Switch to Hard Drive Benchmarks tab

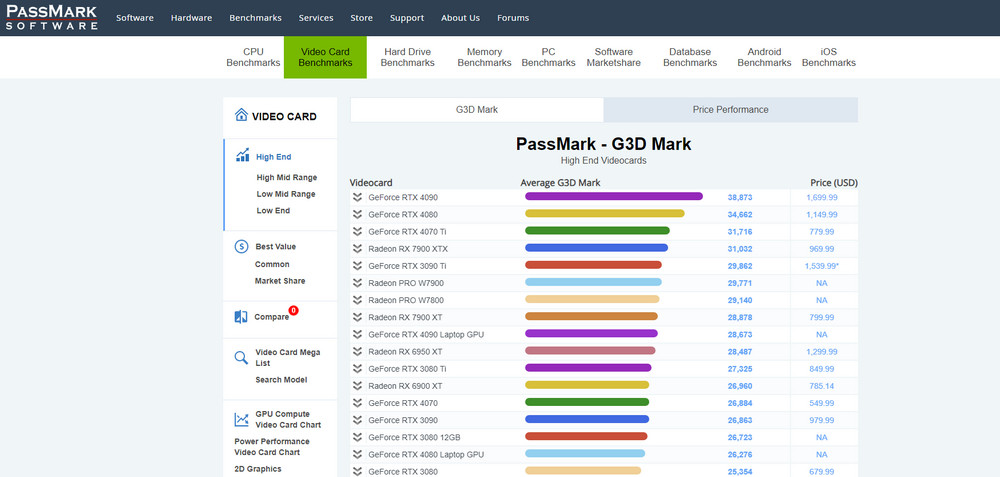(x=408, y=57)
